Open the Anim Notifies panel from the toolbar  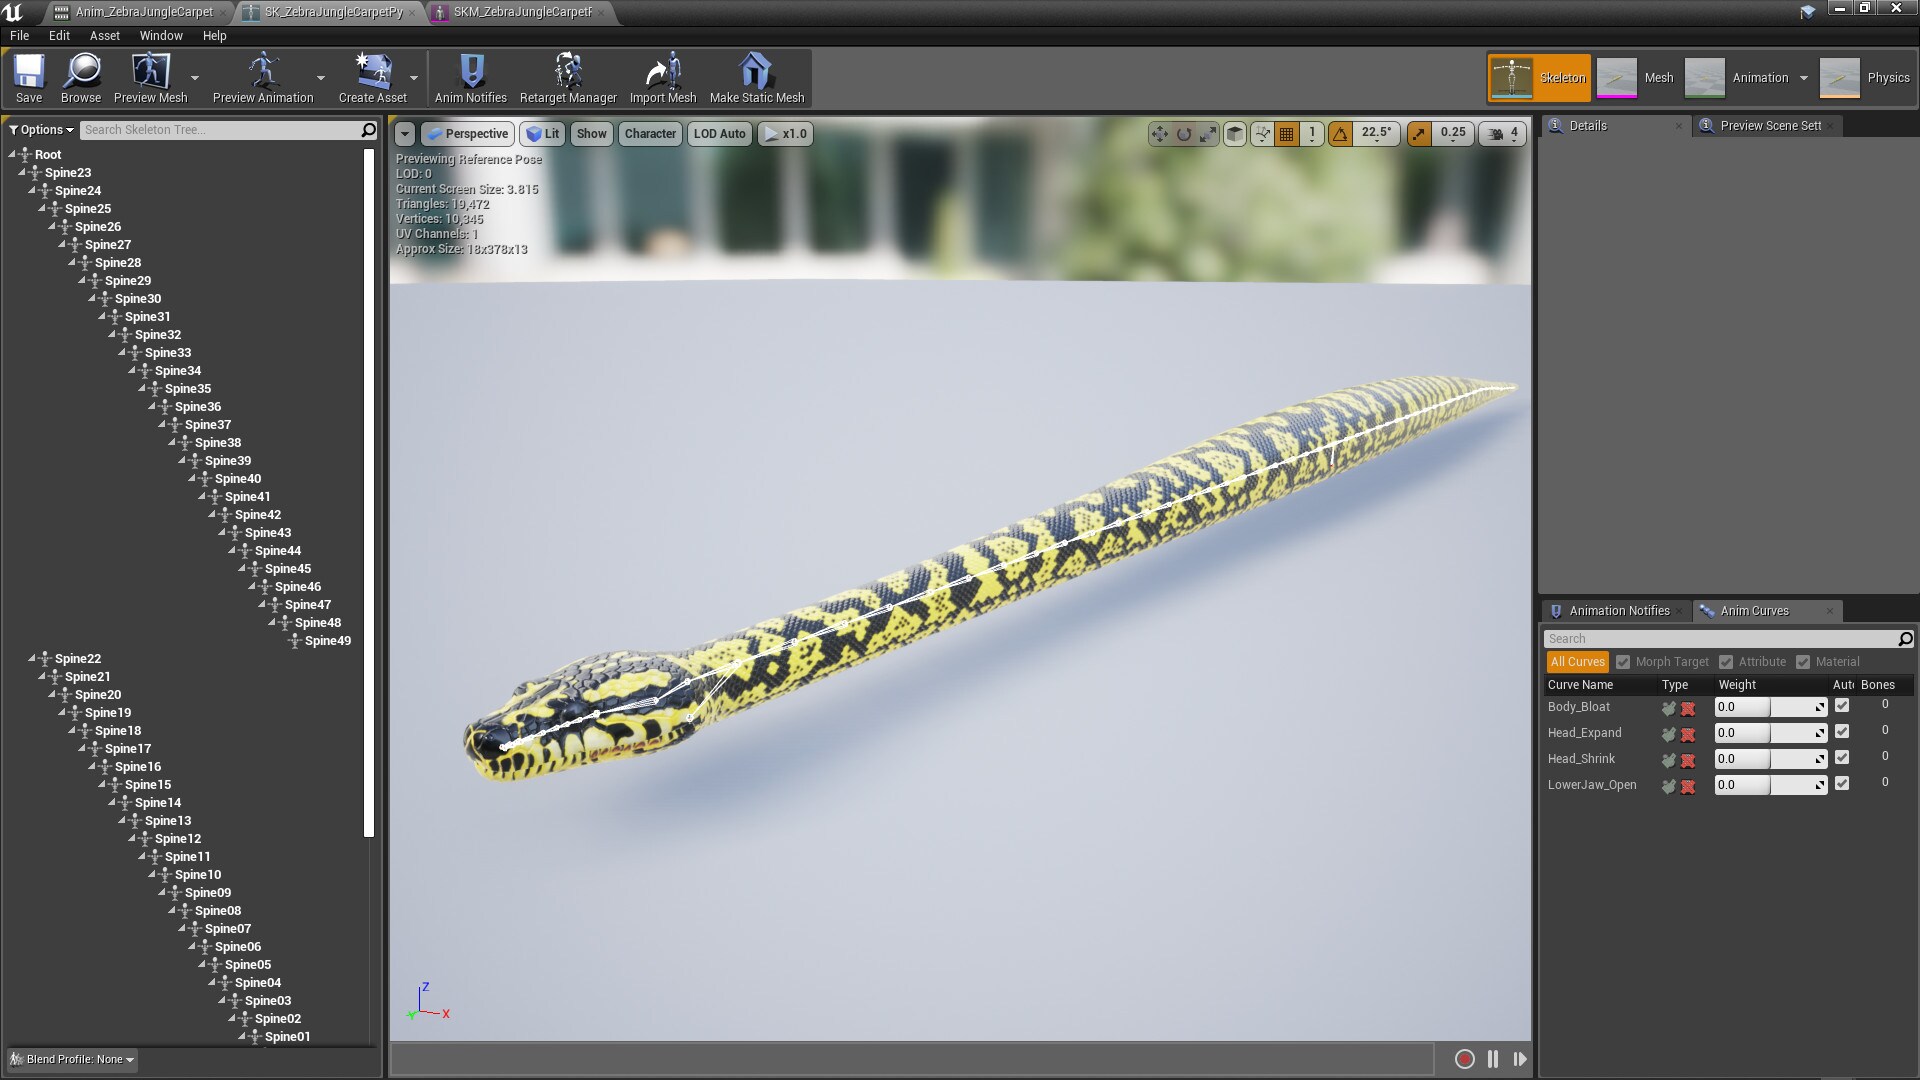click(x=469, y=78)
